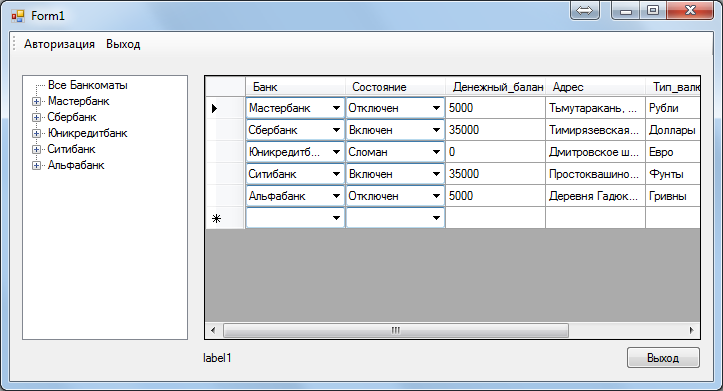Select Юникредитбанк label in tree

point(88,133)
